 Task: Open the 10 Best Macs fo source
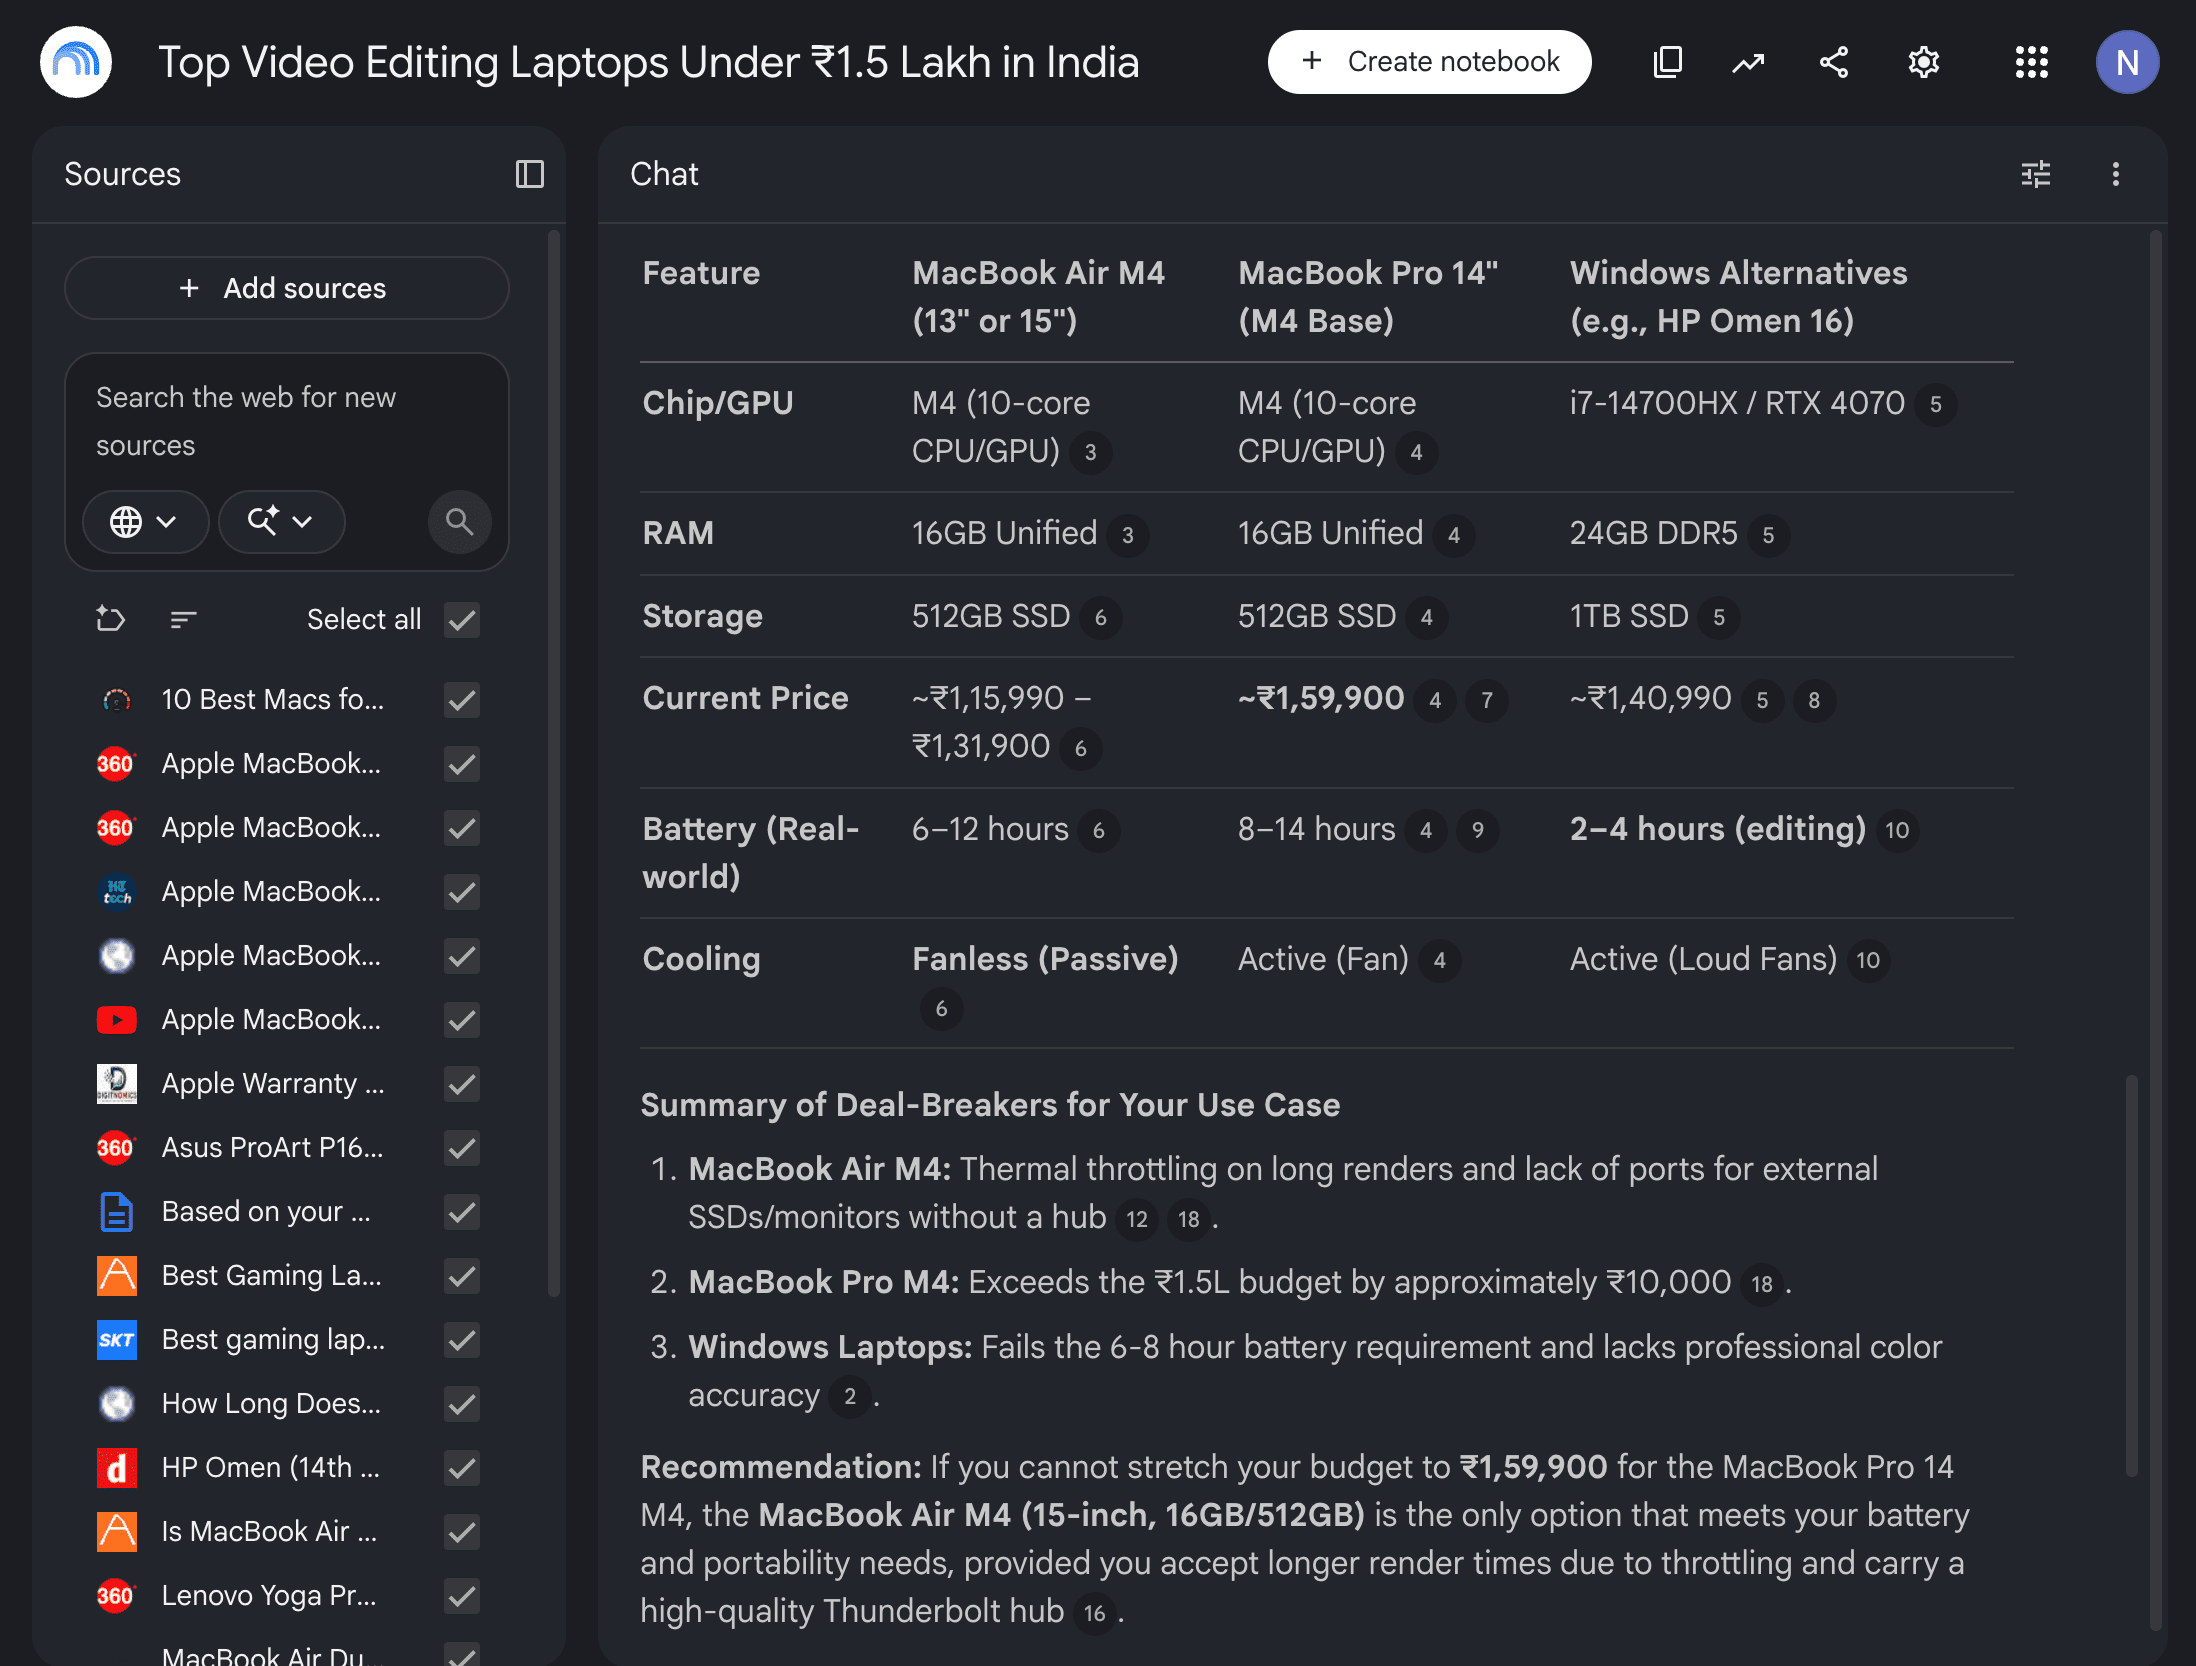click(273, 700)
